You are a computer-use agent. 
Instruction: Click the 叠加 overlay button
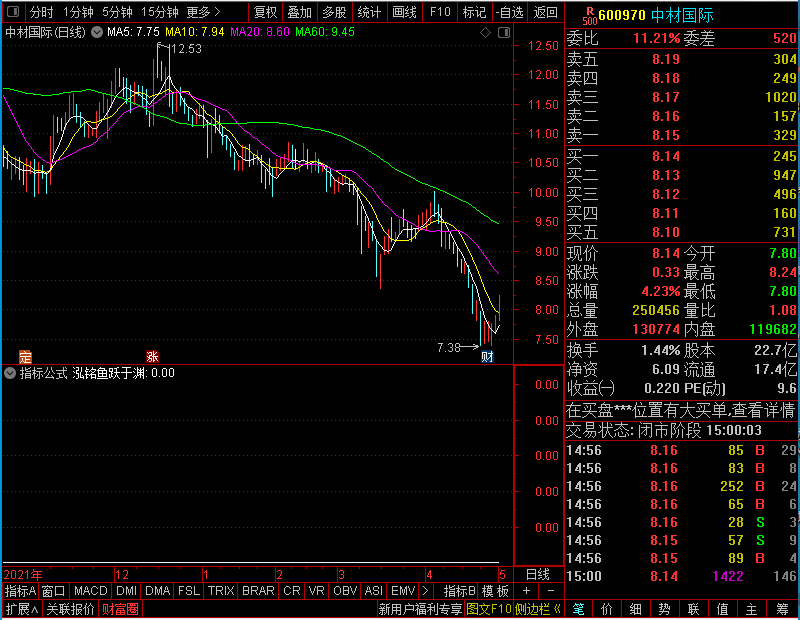click(x=299, y=12)
